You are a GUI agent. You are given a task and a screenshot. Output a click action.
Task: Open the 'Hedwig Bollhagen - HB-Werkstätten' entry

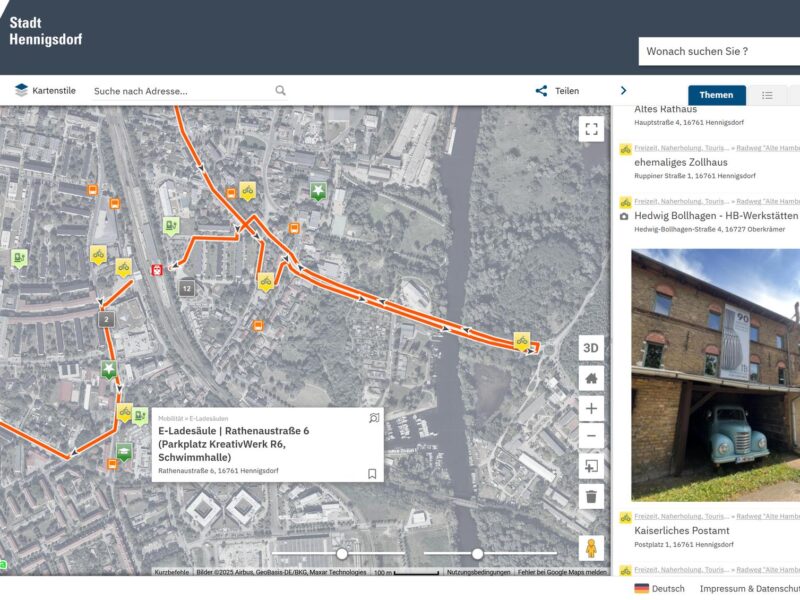tap(716, 216)
